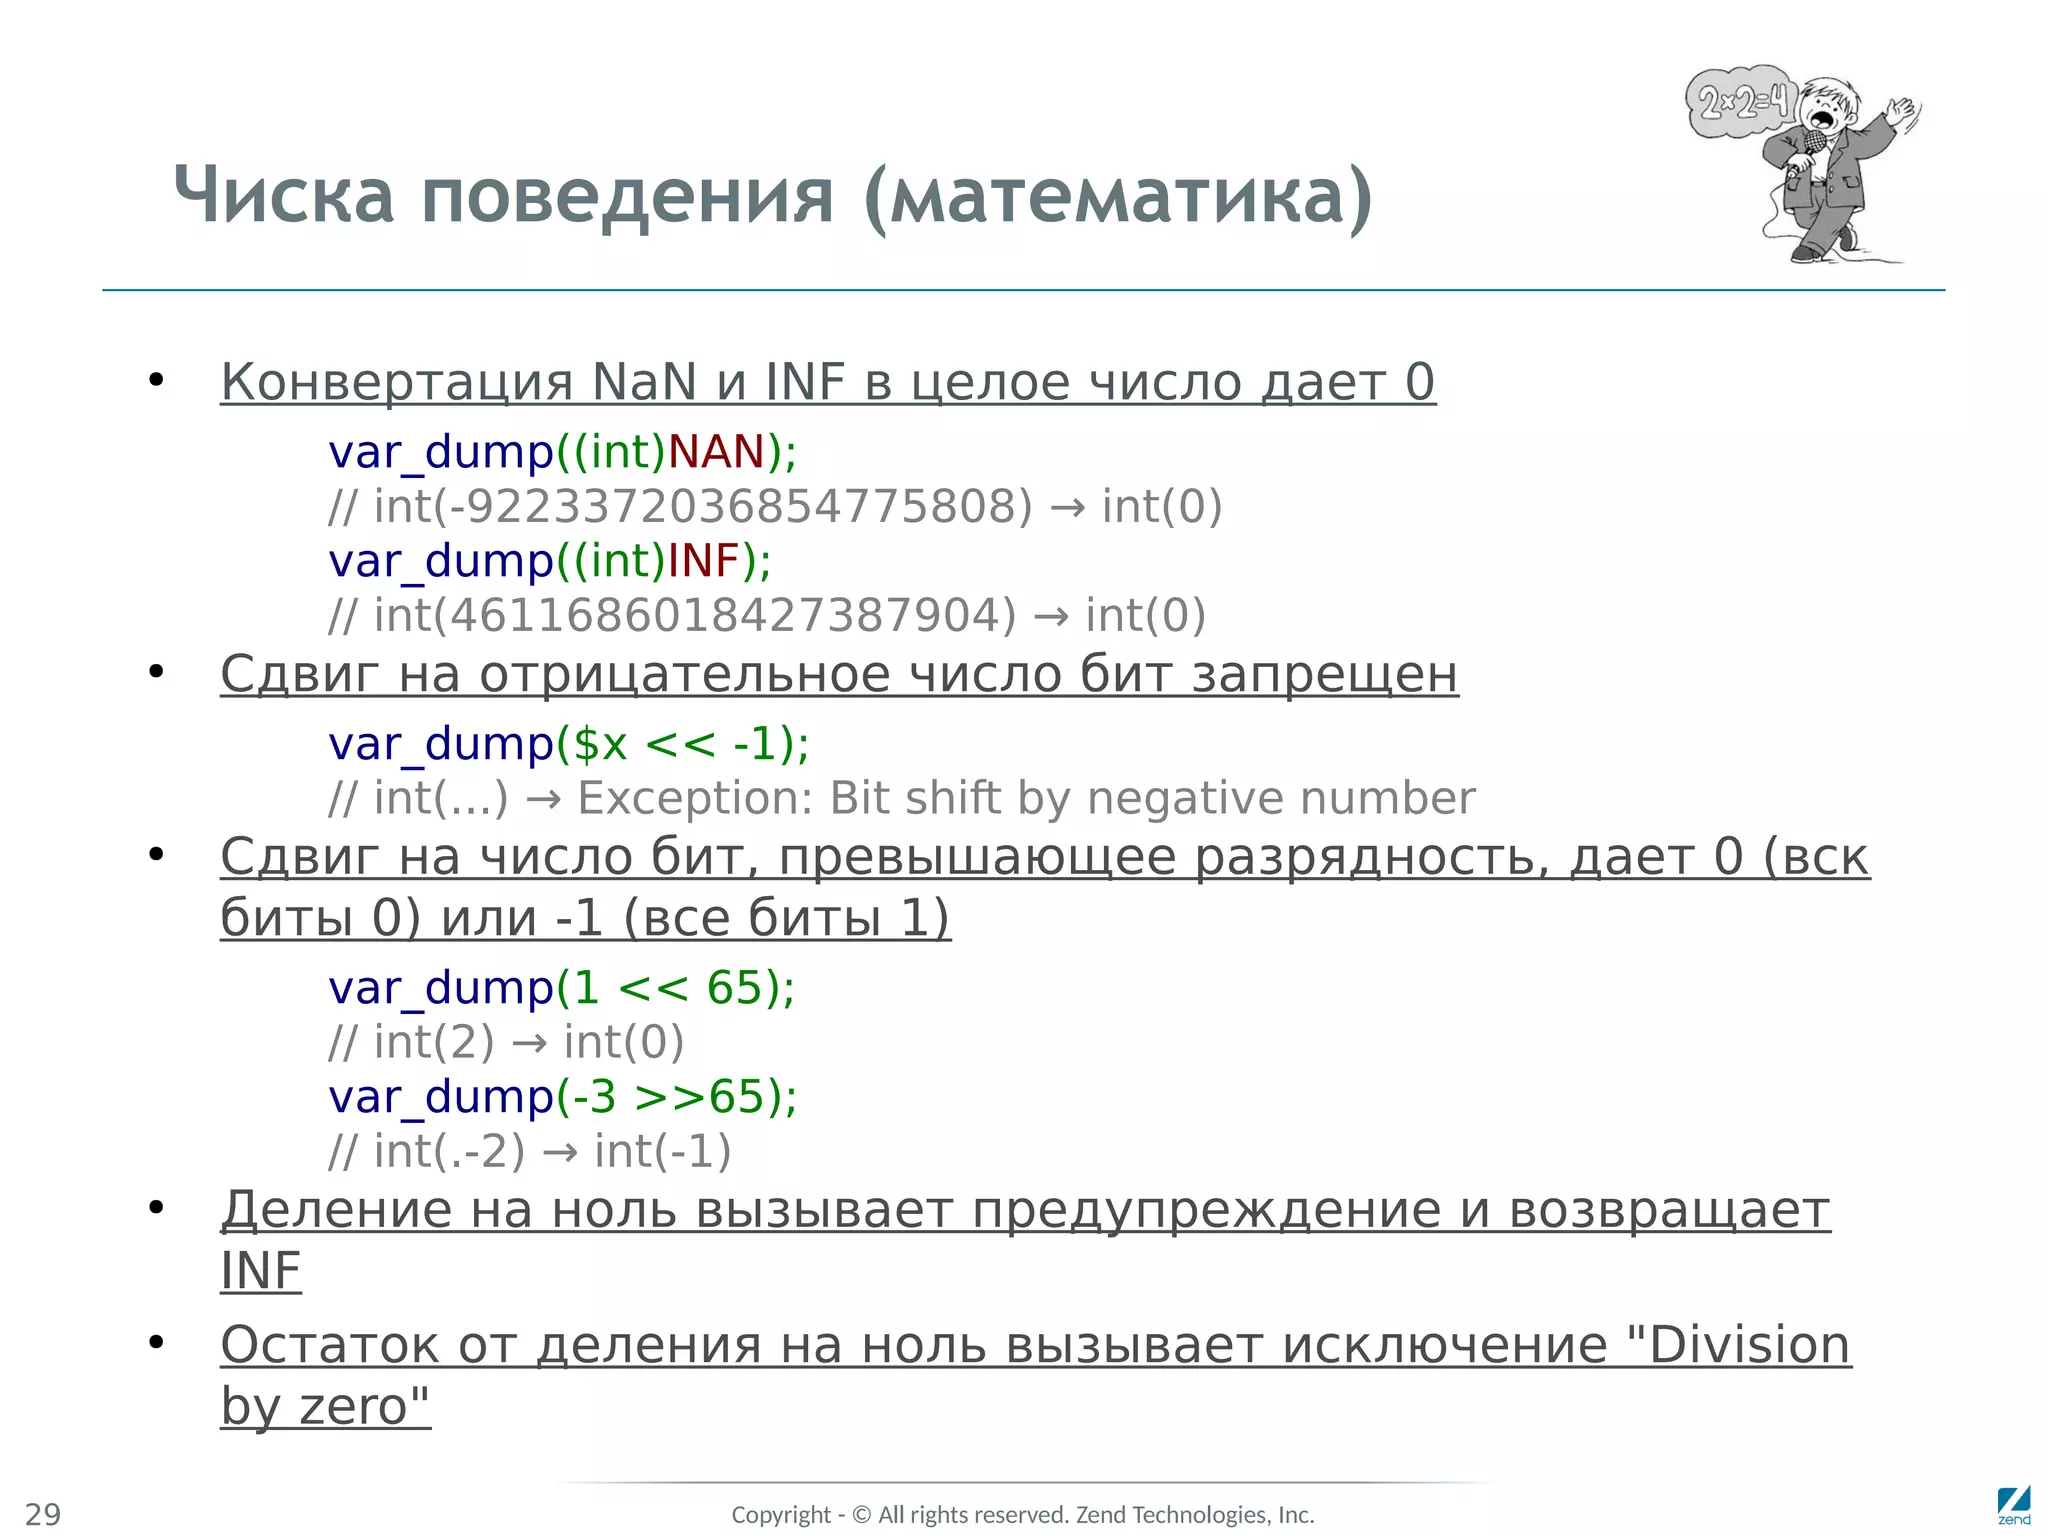Click the comment "int(.-2) → int(-1)"

[x=530, y=1152]
